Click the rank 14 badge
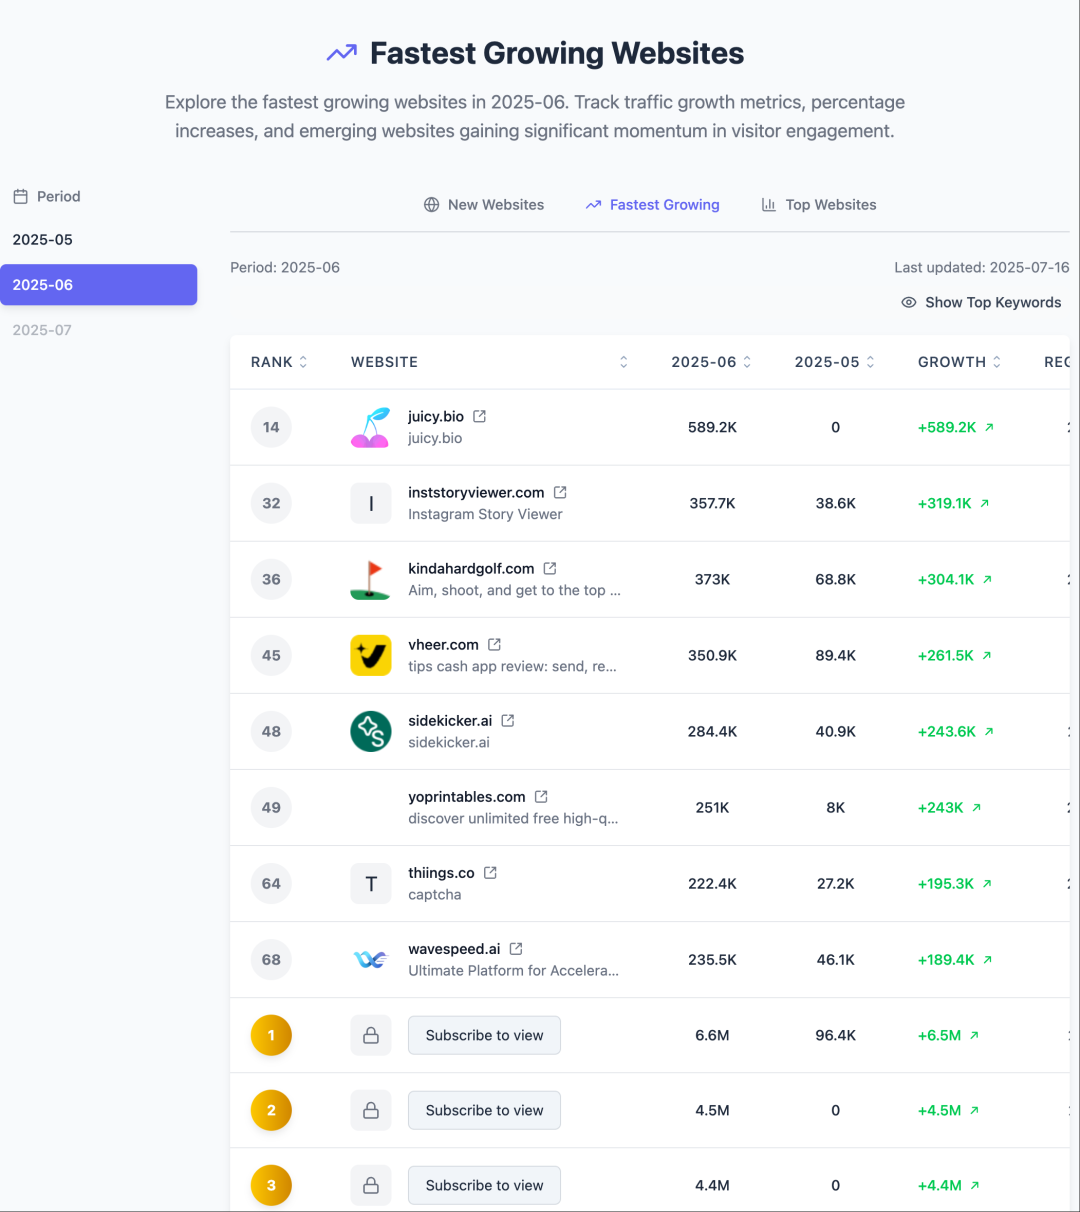Image resolution: width=1080 pixels, height=1212 pixels. (x=271, y=427)
